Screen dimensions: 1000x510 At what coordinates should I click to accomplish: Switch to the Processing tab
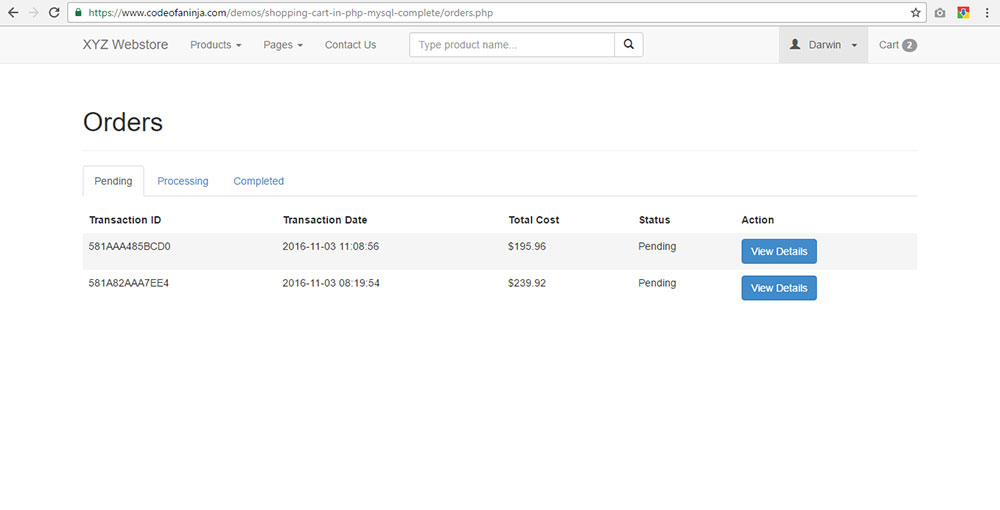click(x=183, y=181)
